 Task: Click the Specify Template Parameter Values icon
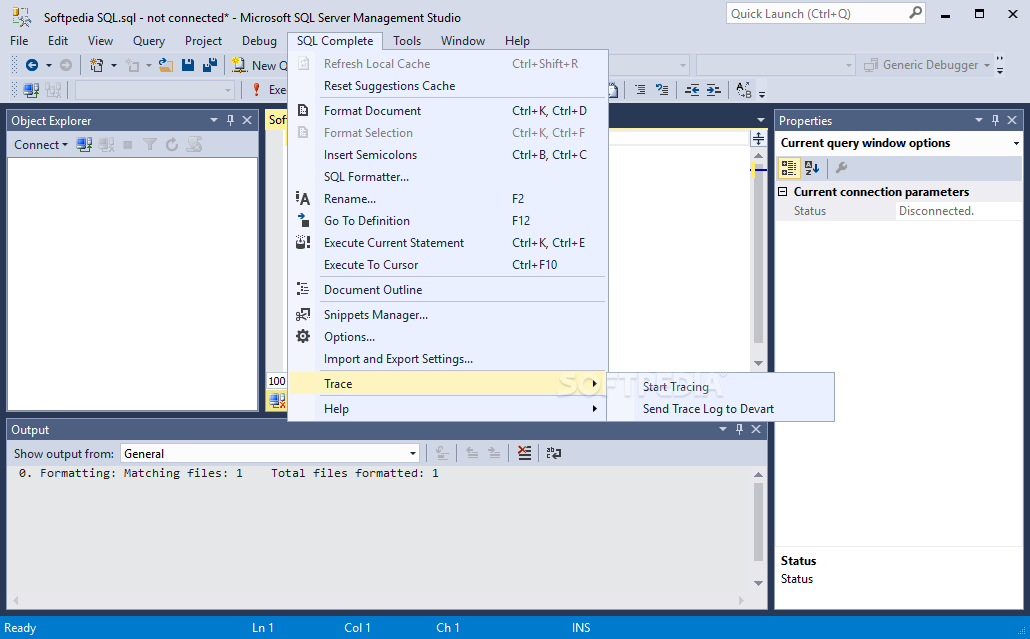coord(744,90)
